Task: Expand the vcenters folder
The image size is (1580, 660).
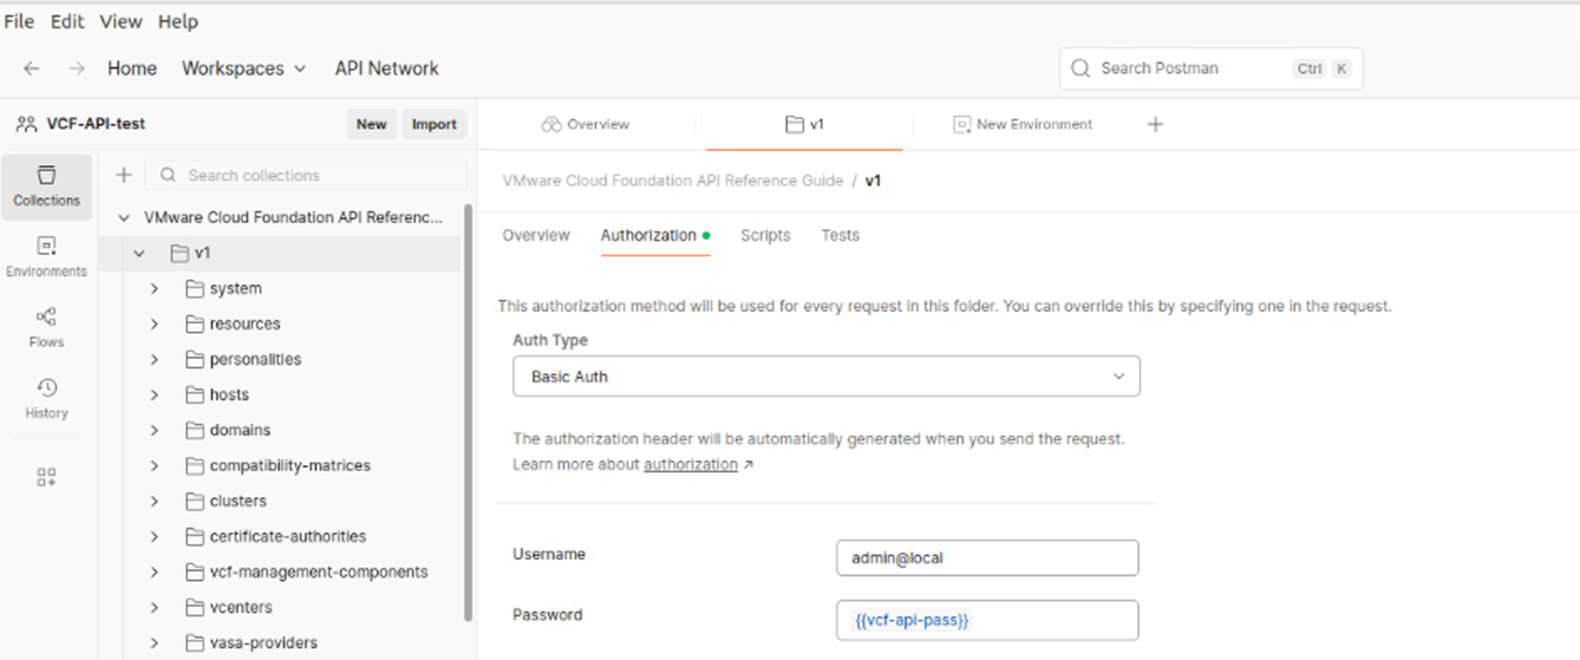Action: click(x=155, y=607)
